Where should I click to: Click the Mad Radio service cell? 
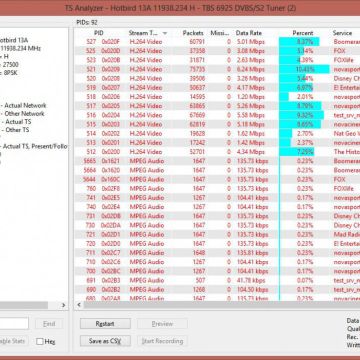(347, 234)
